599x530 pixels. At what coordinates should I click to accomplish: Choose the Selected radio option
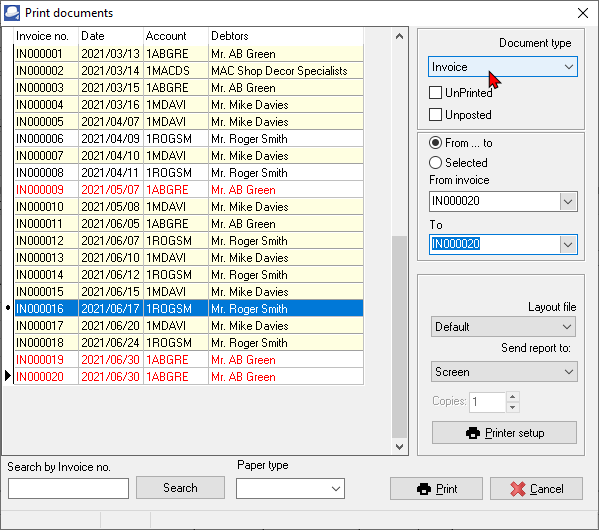[x=435, y=163]
